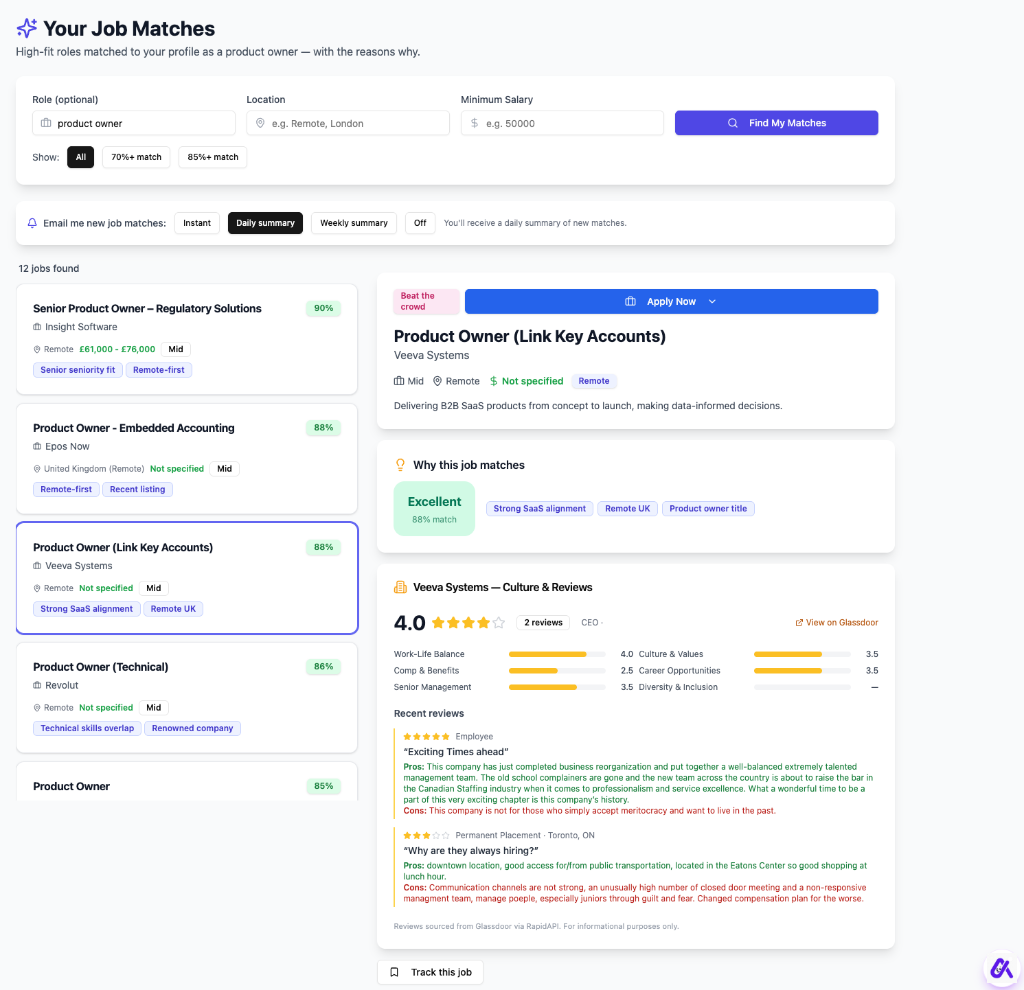Open View on Glassdoor link
Screen dimensions: 1024x990
pos(837,622)
